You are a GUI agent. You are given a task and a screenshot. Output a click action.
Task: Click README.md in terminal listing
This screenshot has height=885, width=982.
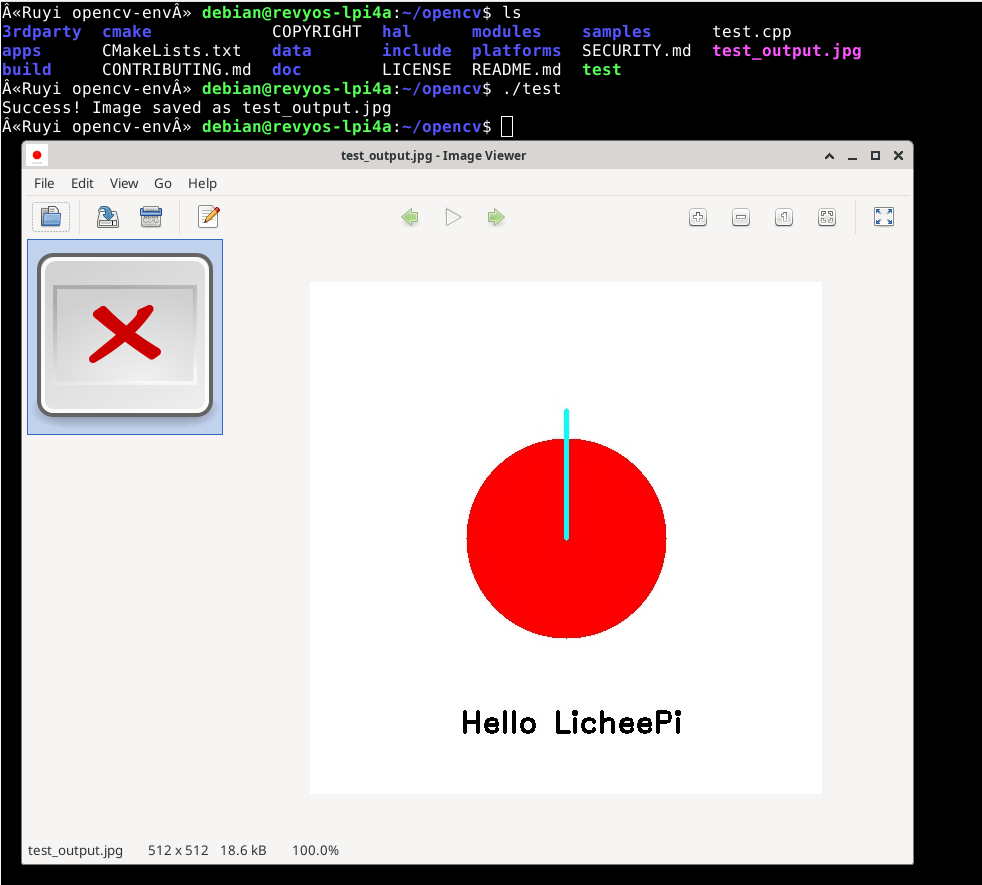pos(516,70)
